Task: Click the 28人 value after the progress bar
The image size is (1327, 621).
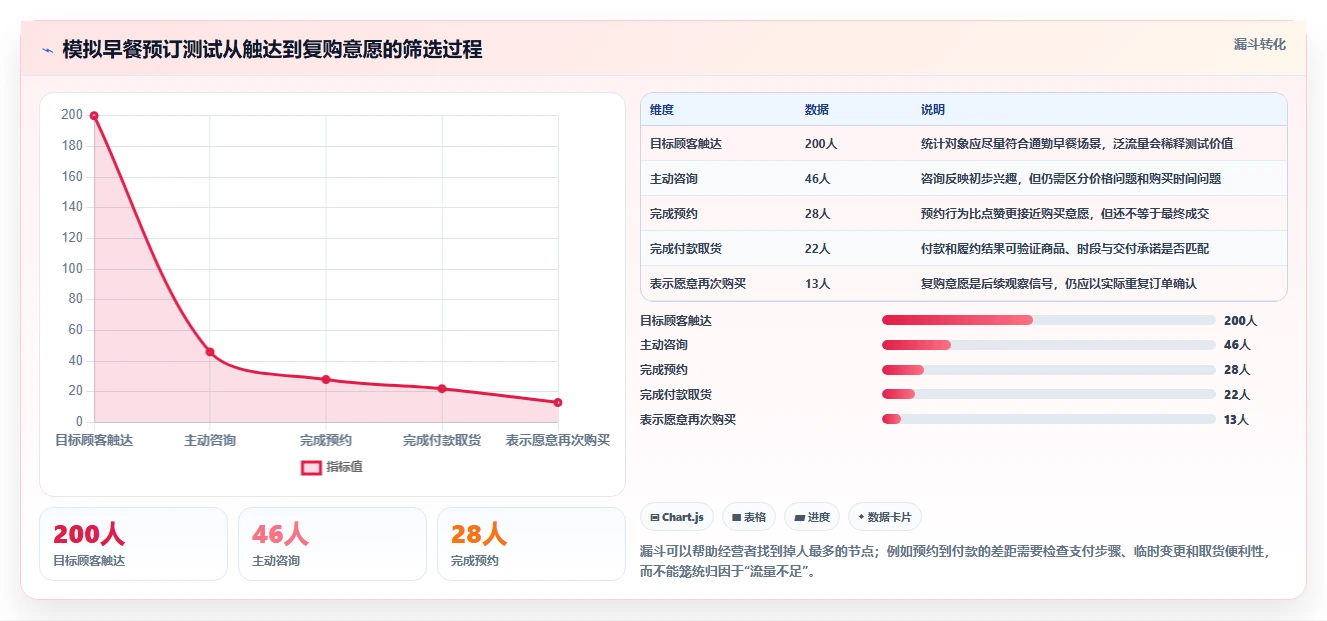Action: [x=1237, y=370]
